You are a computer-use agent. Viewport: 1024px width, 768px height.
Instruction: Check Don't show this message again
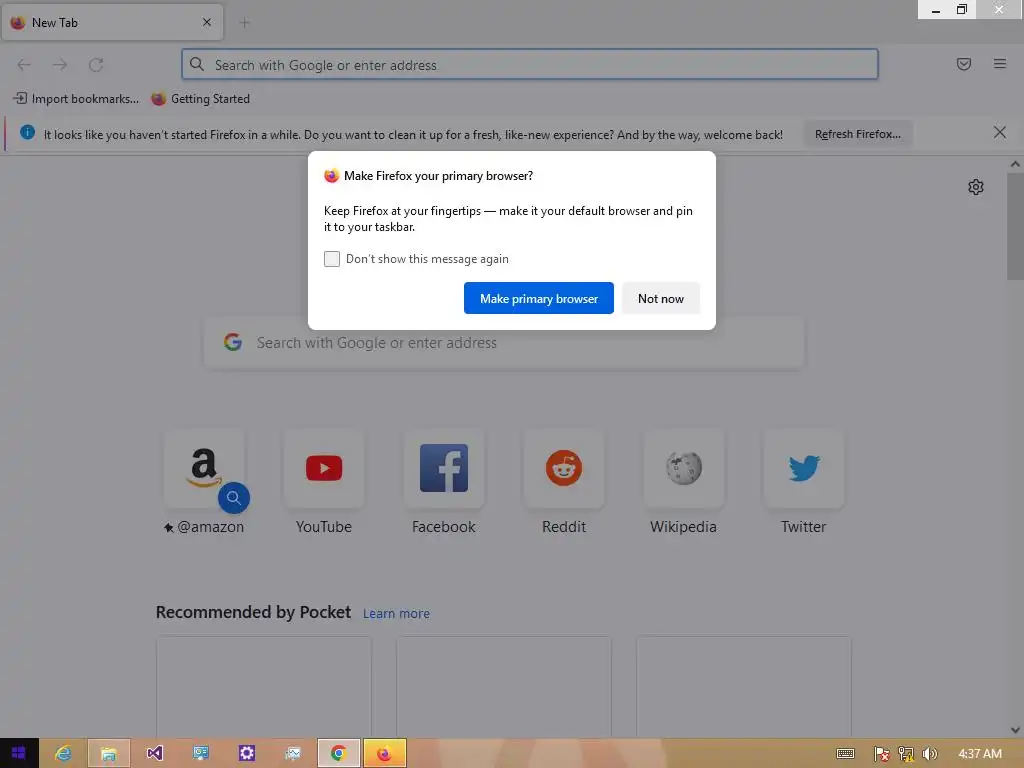332,259
